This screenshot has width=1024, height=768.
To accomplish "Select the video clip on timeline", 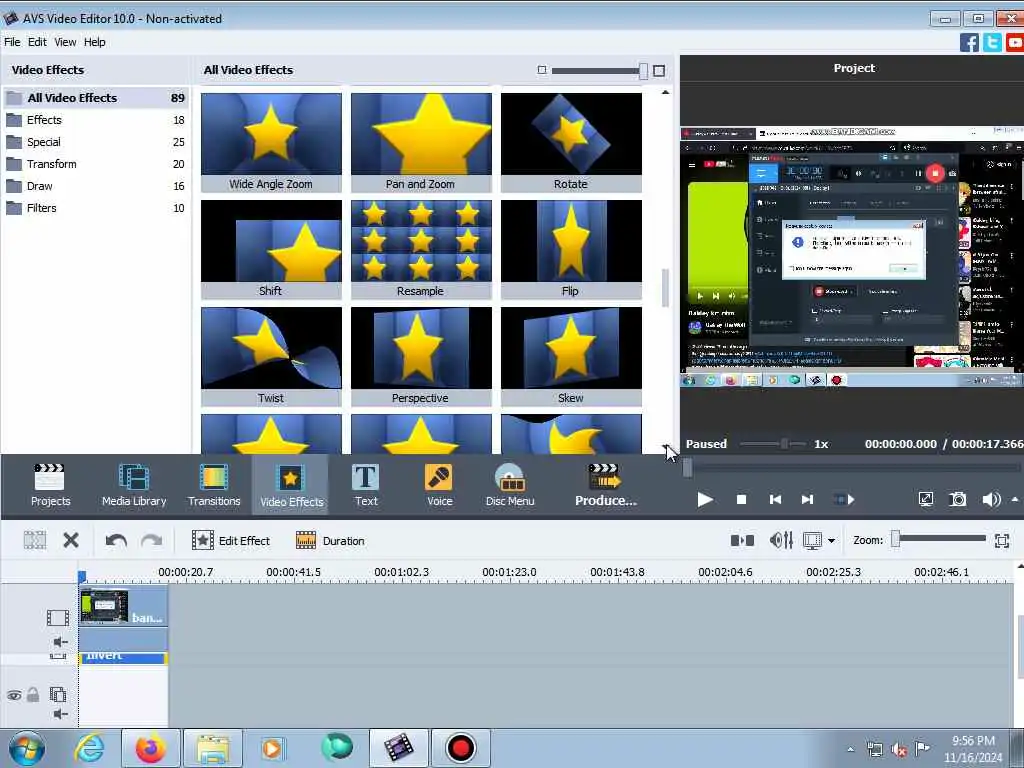I will click(123, 606).
